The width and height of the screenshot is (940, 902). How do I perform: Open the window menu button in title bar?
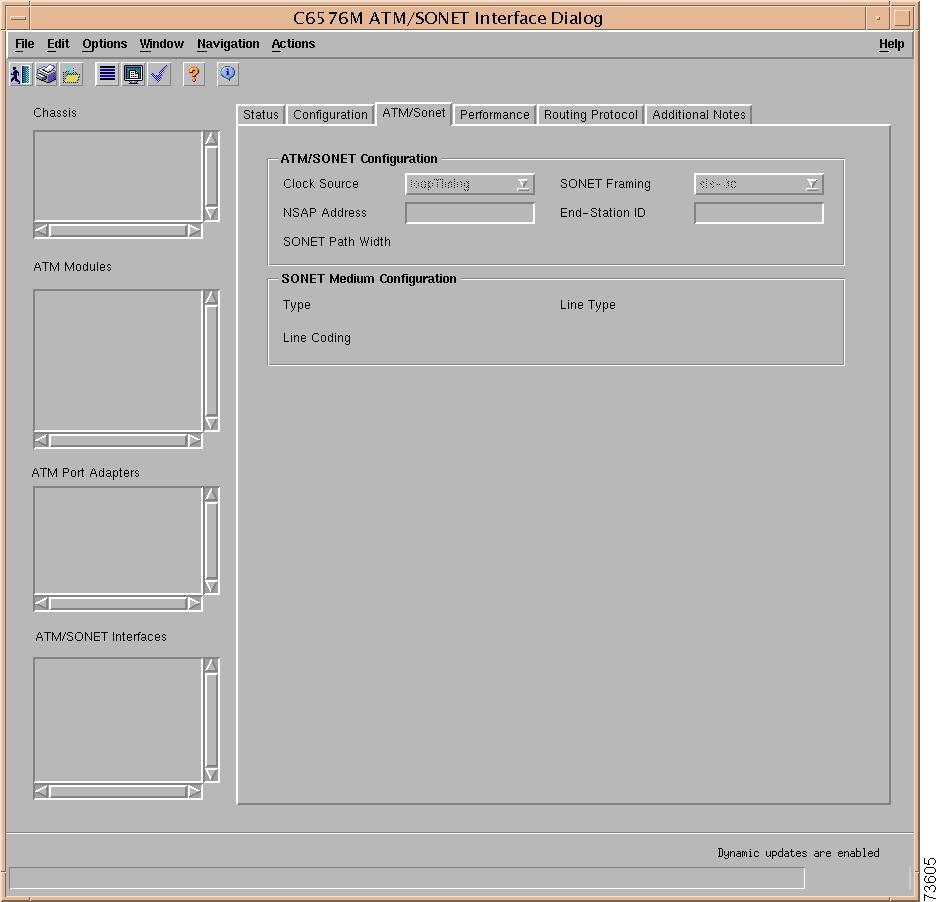[19, 18]
